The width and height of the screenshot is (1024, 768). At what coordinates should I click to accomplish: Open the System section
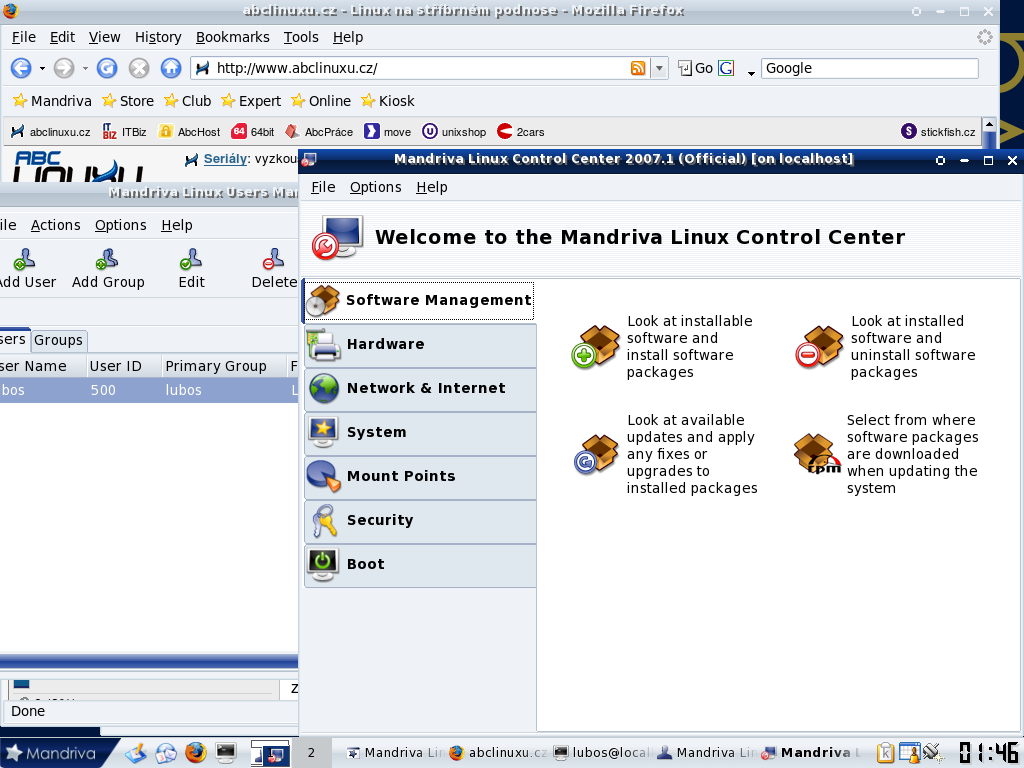tap(420, 432)
